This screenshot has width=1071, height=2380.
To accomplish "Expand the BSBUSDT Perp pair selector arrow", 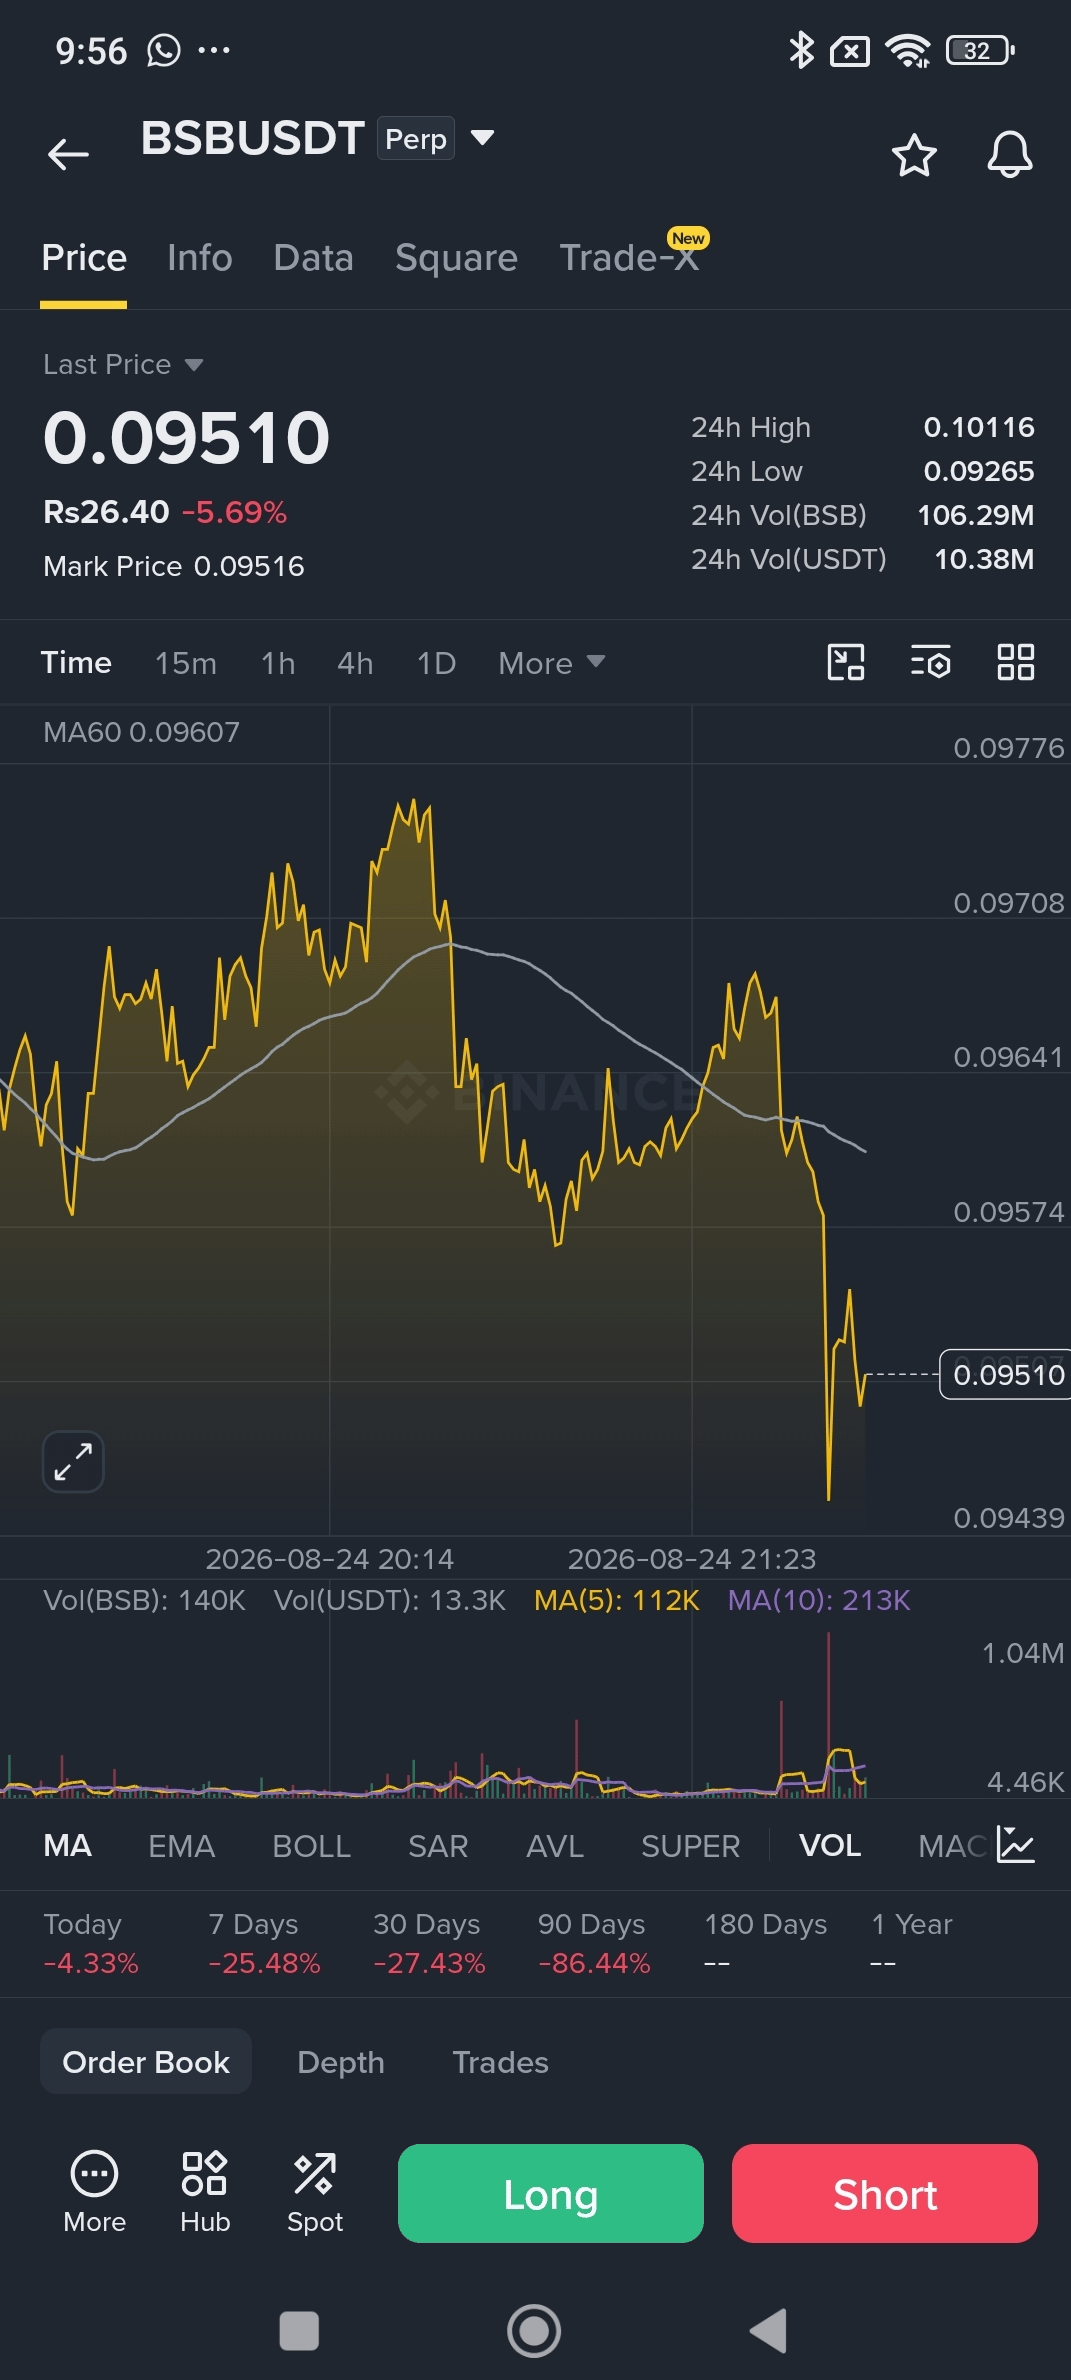I will tap(483, 138).
